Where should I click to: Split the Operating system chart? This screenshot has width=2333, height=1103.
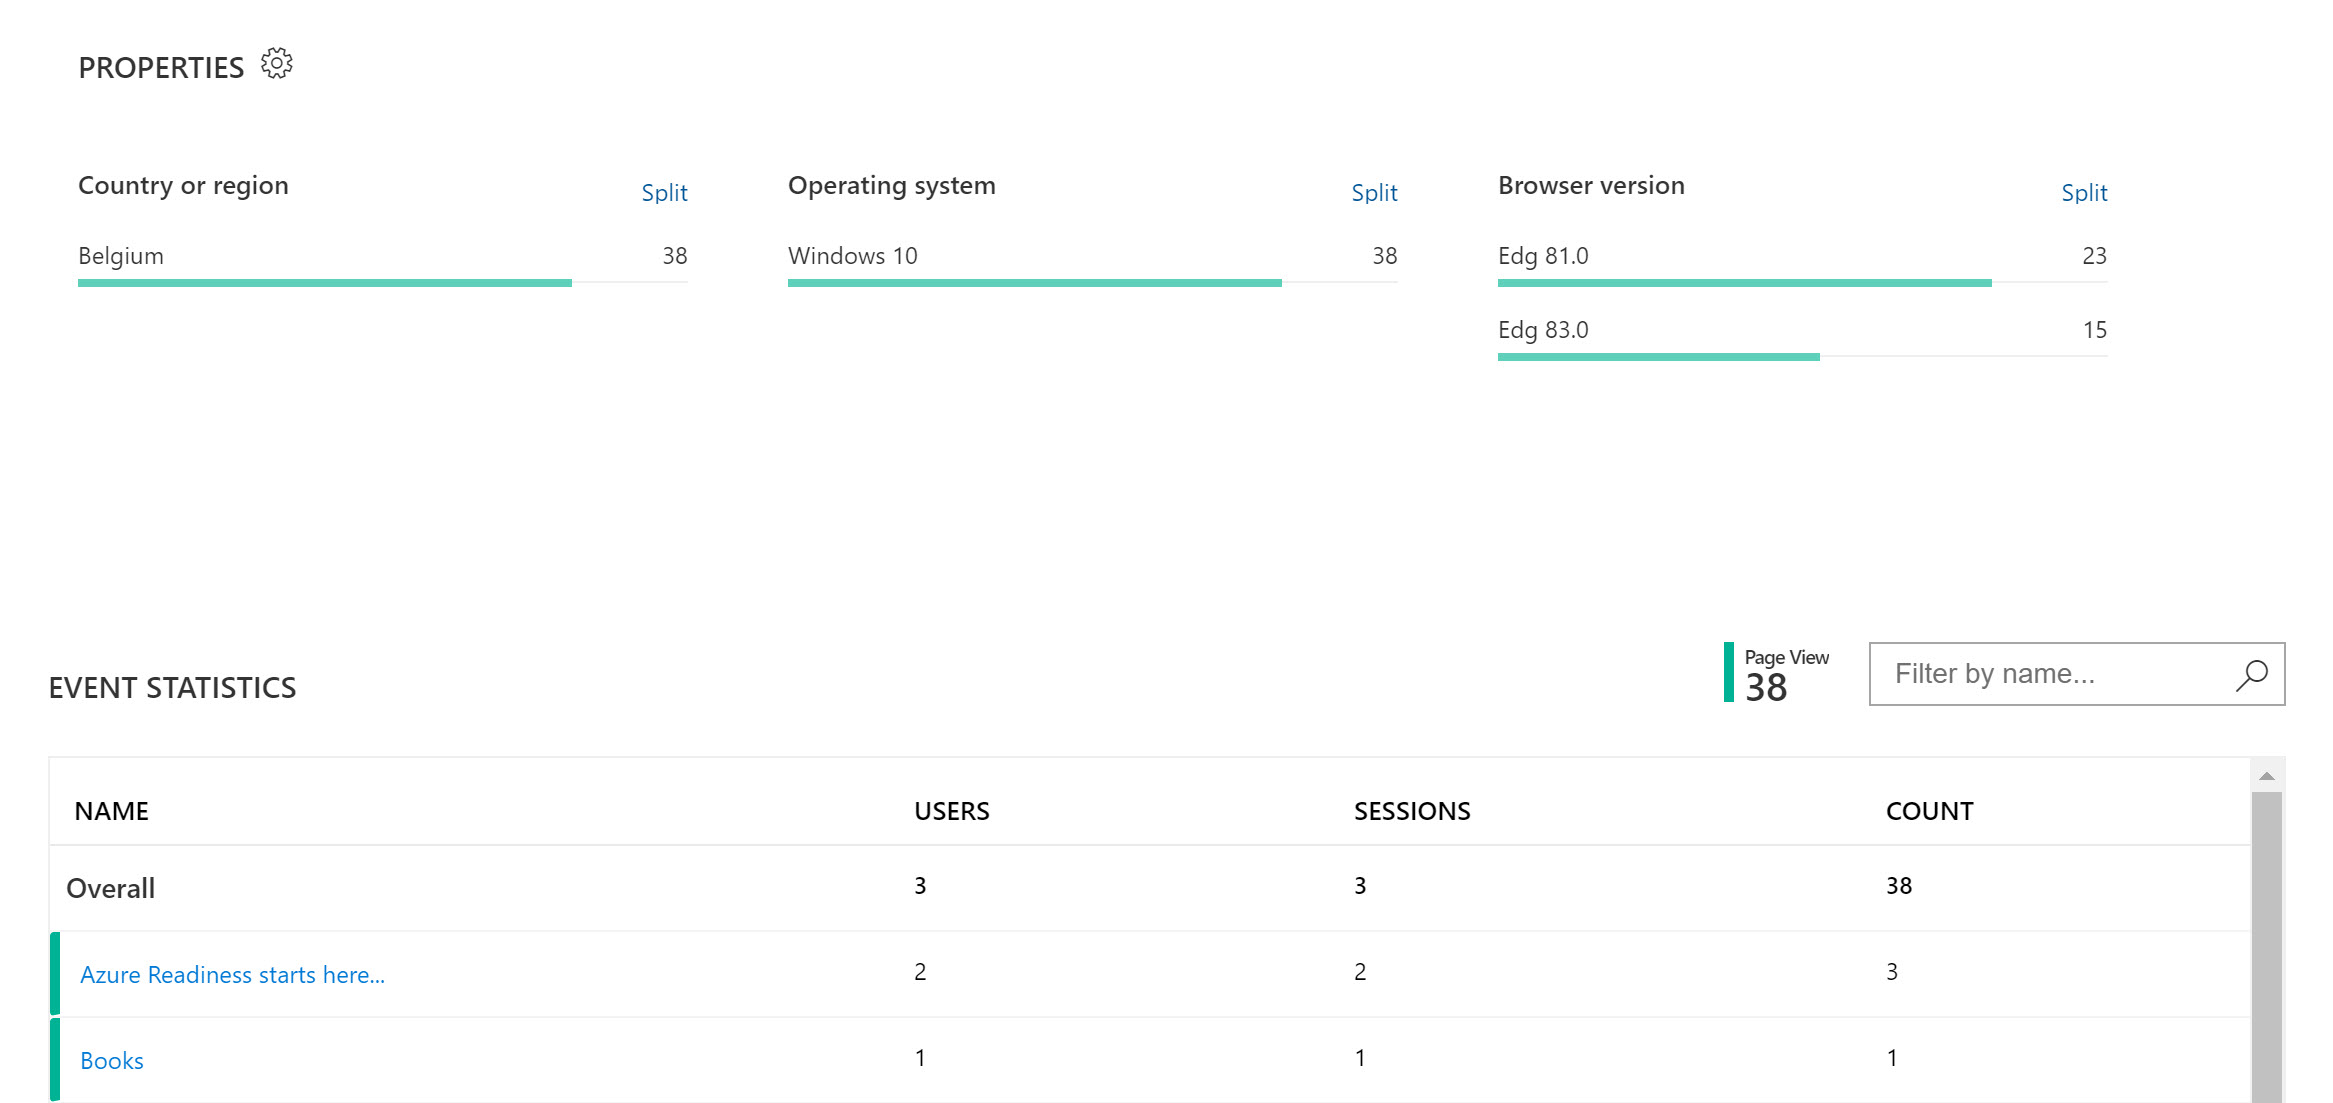tap(1374, 192)
